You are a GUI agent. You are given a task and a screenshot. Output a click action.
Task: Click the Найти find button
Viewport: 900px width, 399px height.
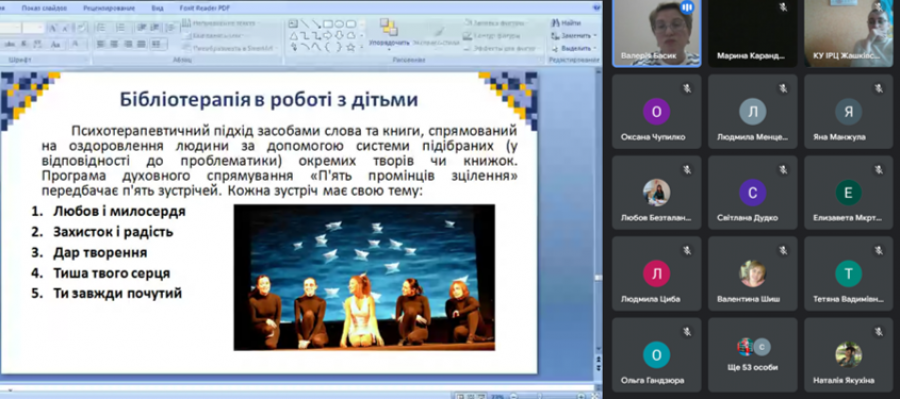click(x=567, y=23)
